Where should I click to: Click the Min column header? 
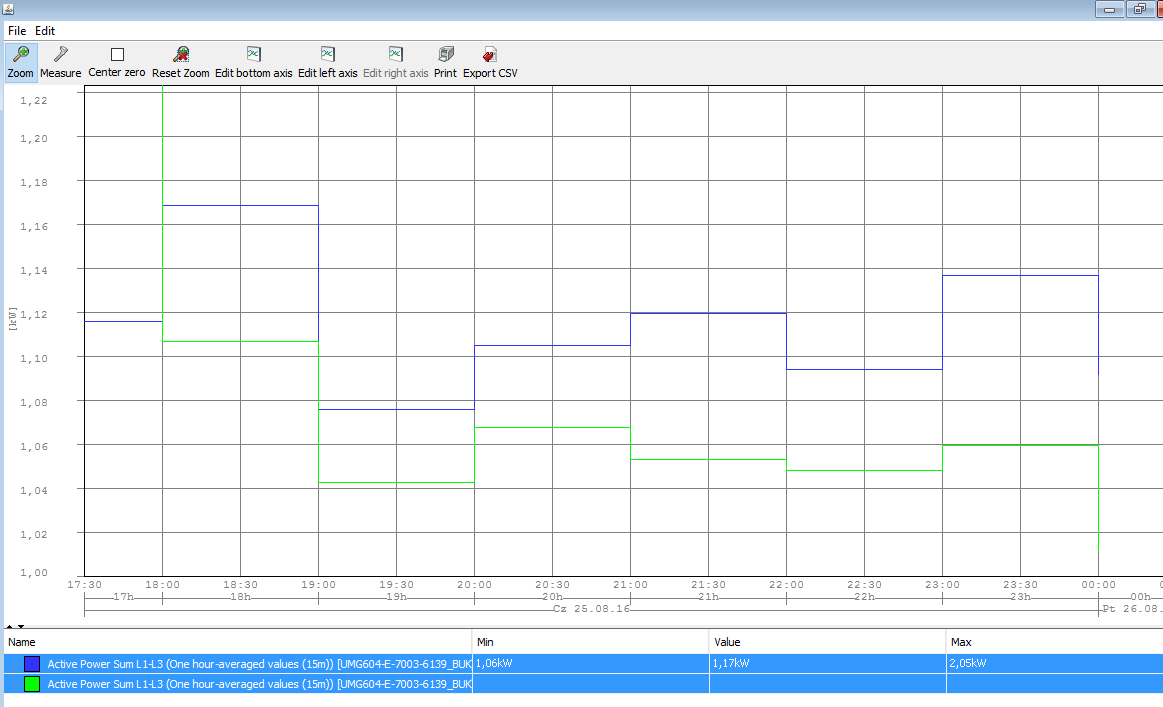point(590,642)
